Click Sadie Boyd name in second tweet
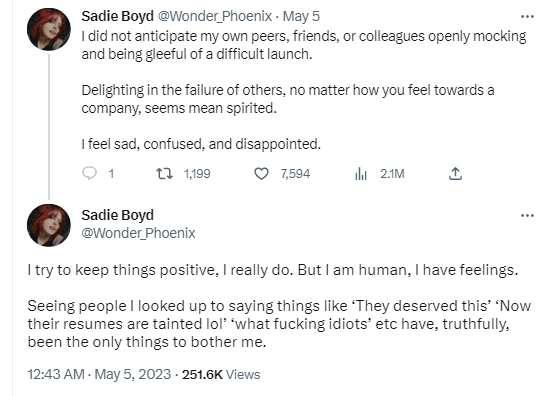Screen dimensions: 551x396 click(117, 215)
